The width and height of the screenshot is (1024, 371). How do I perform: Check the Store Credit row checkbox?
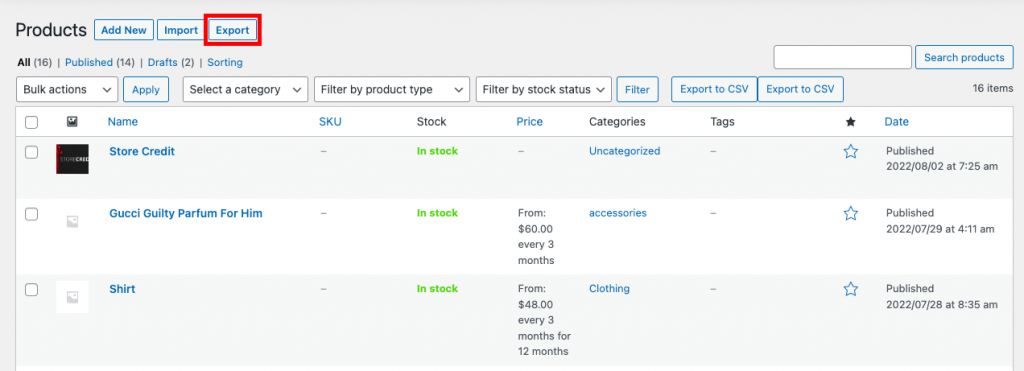31,152
